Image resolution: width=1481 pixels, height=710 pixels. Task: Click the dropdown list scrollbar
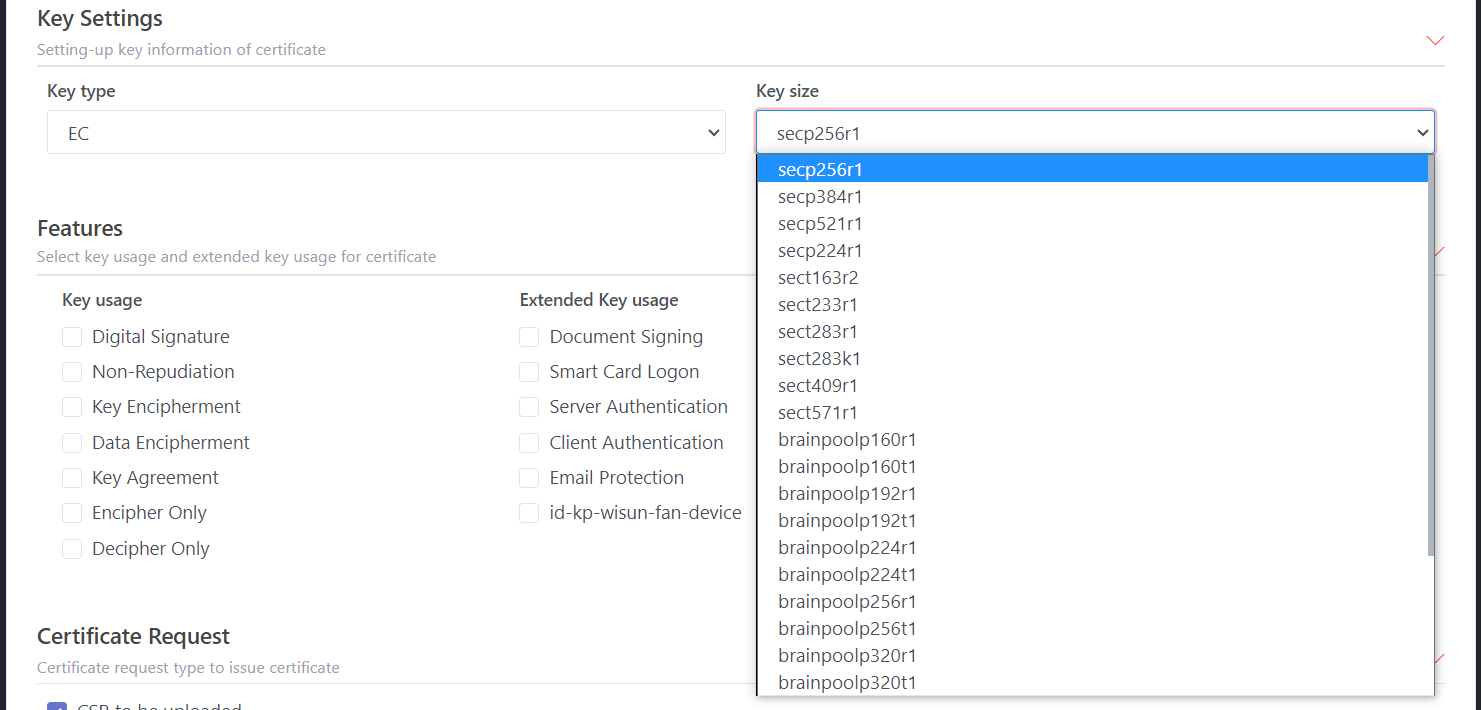pos(1430,355)
